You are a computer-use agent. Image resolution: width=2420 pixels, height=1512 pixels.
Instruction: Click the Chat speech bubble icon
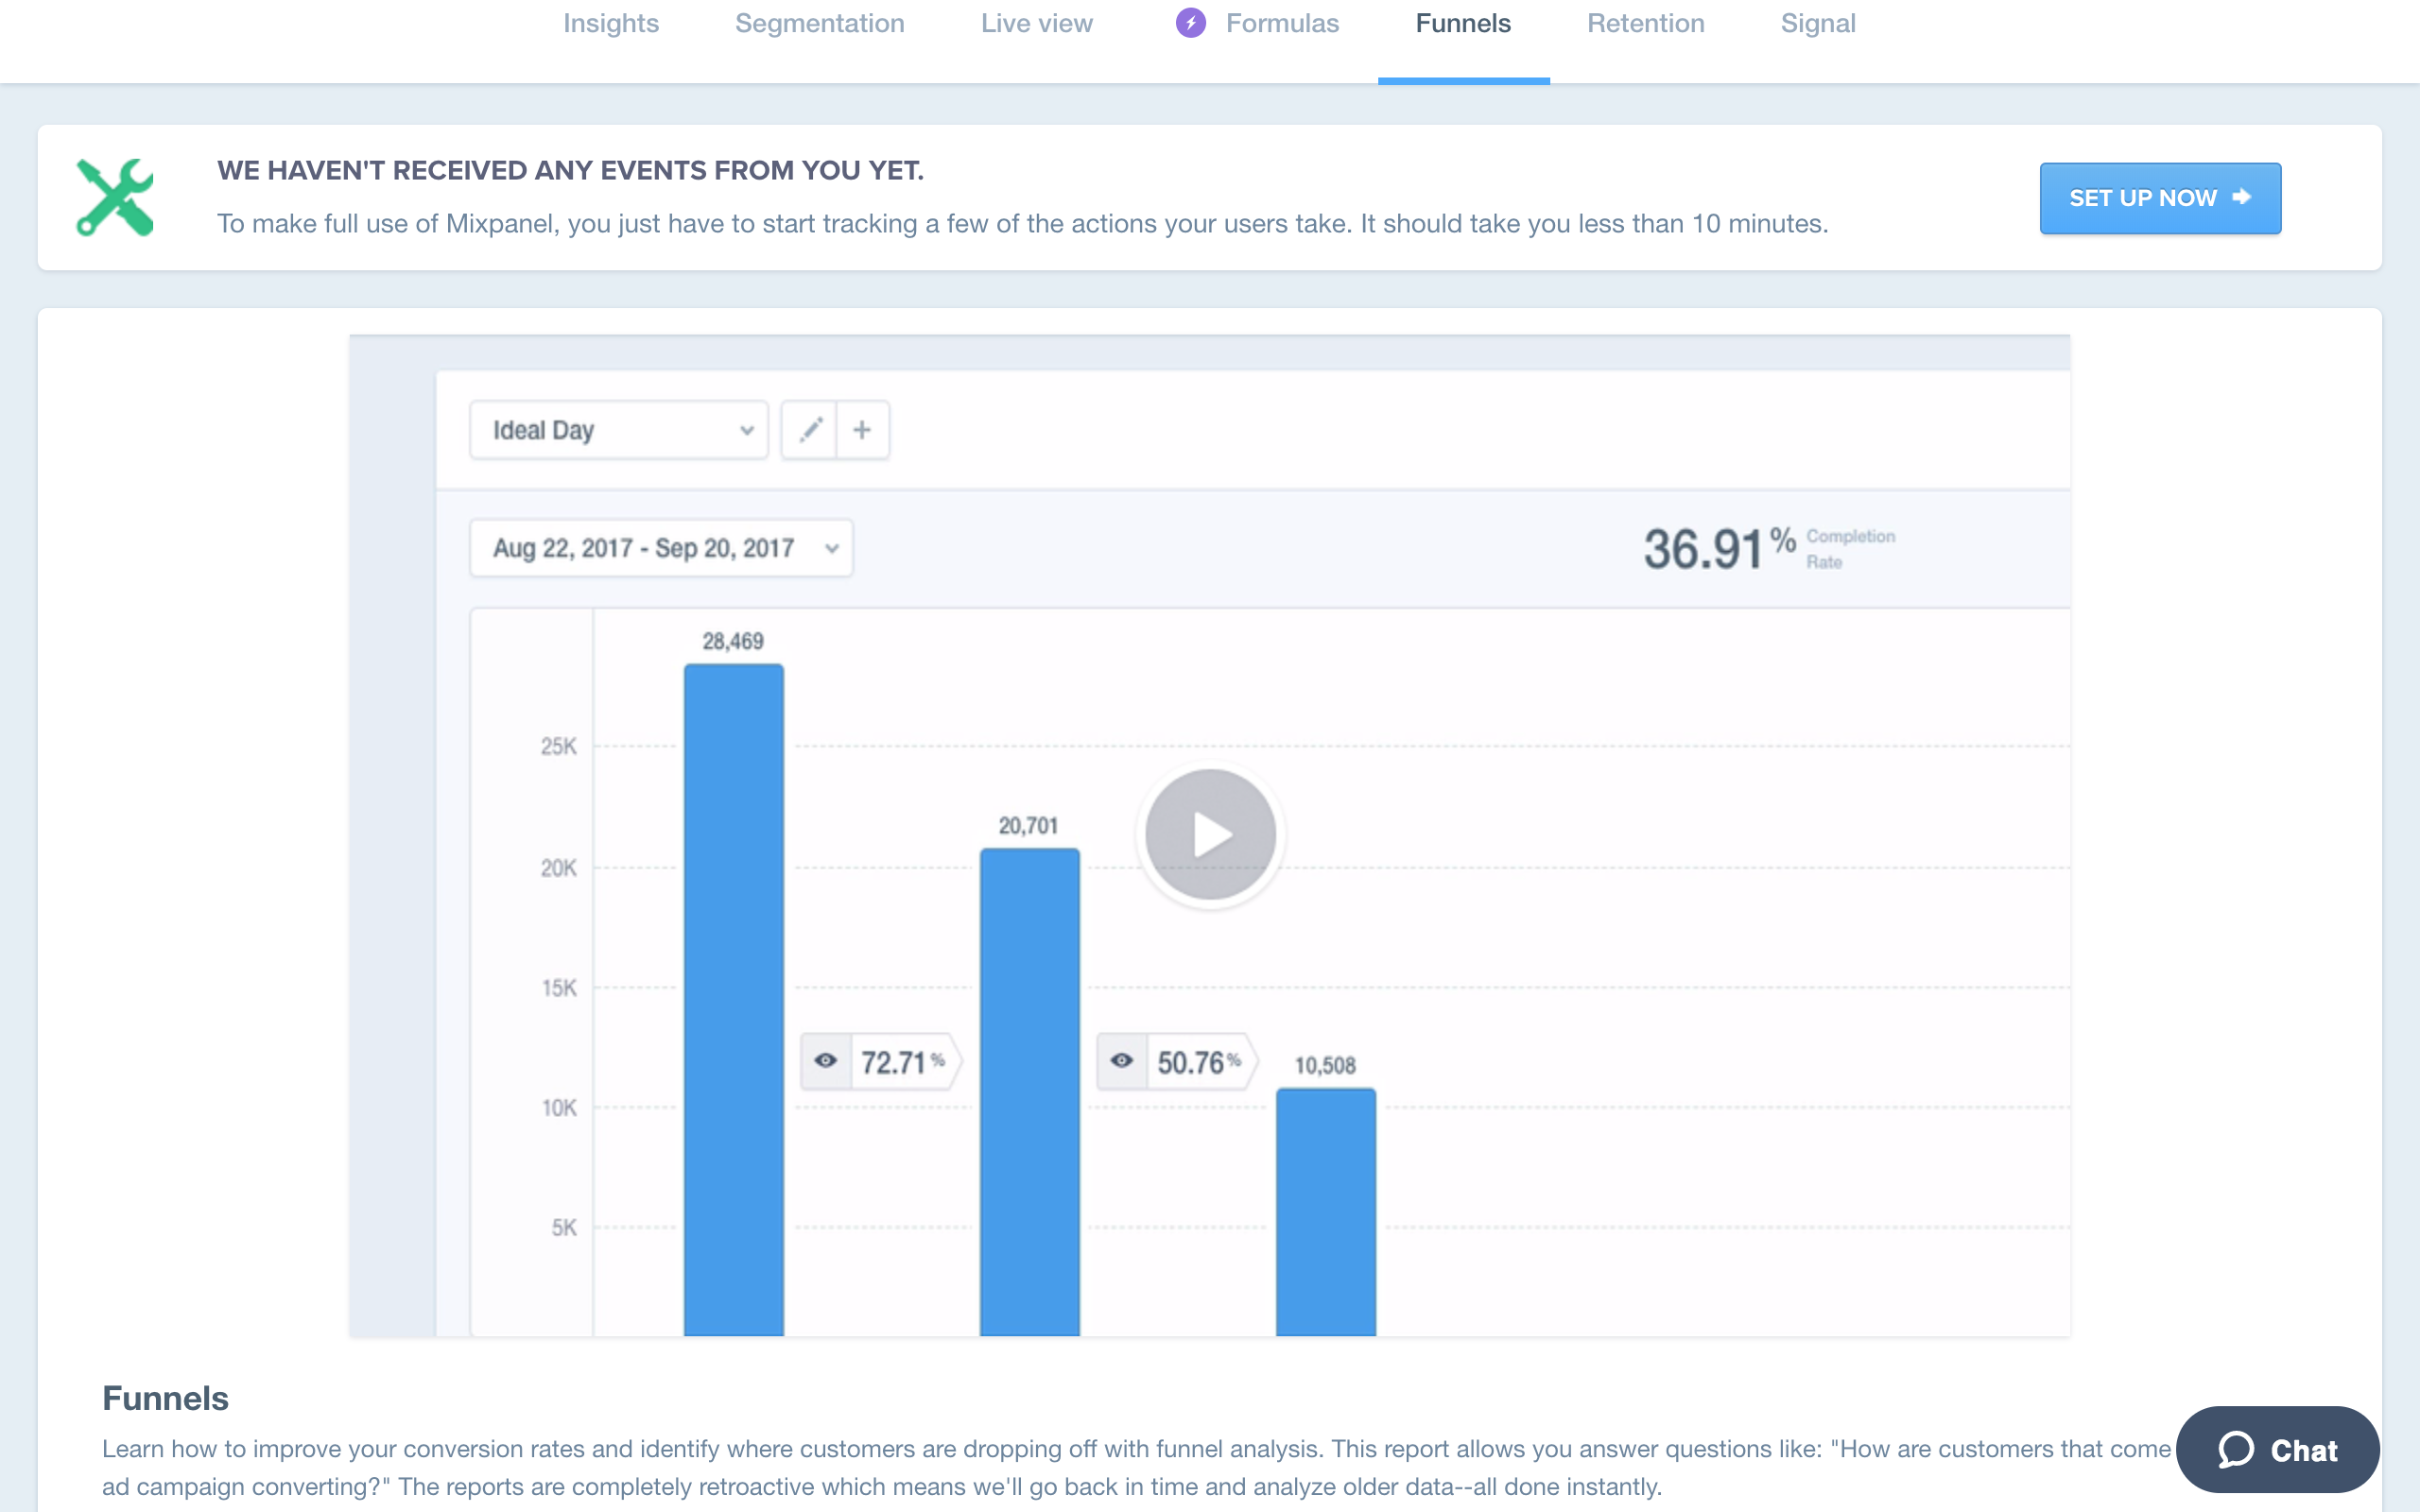pos(2237,1449)
